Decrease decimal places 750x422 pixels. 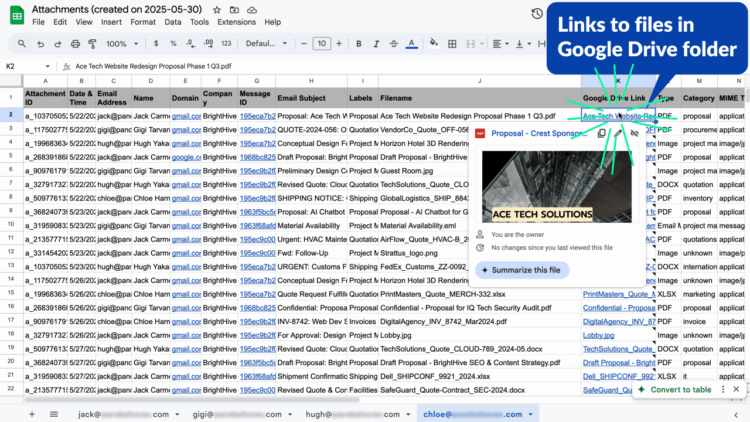(x=190, y=44)
